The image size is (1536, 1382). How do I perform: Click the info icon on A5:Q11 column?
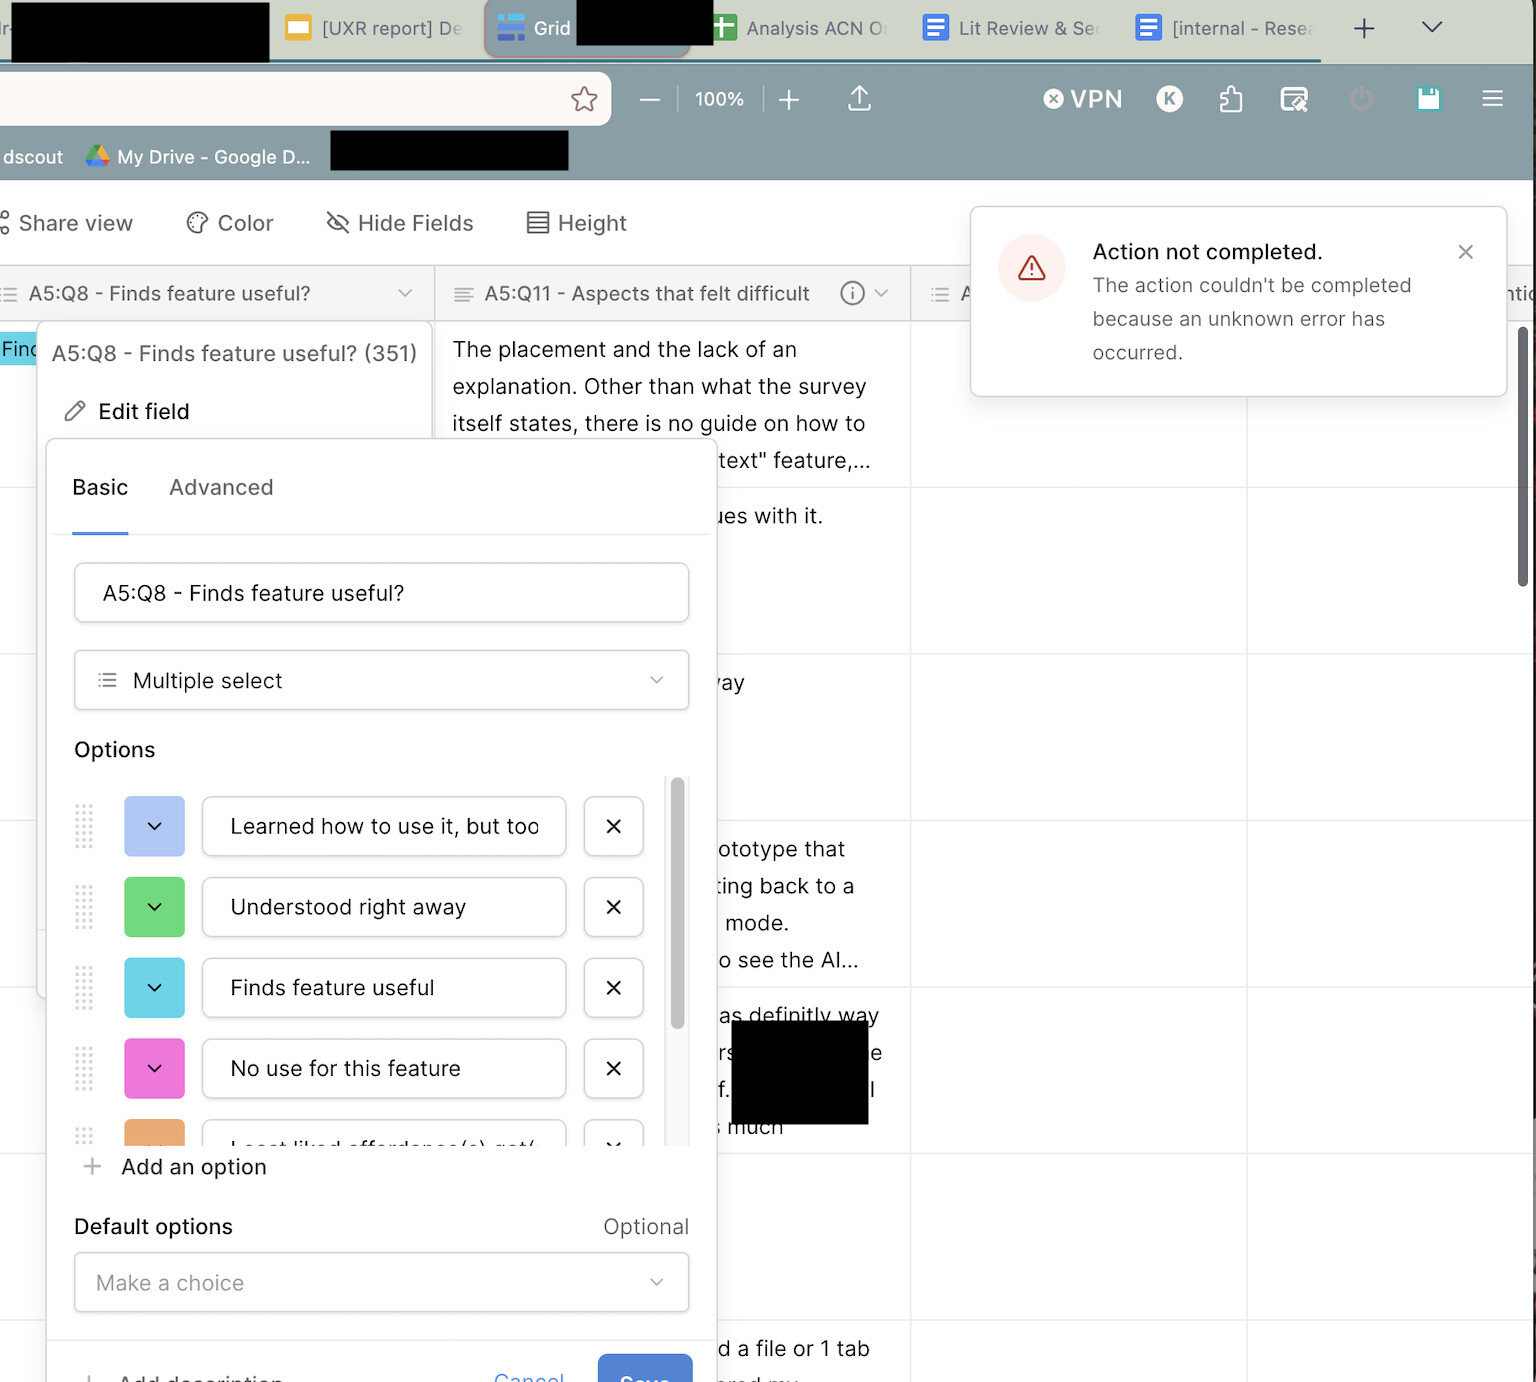click(852, 293)
